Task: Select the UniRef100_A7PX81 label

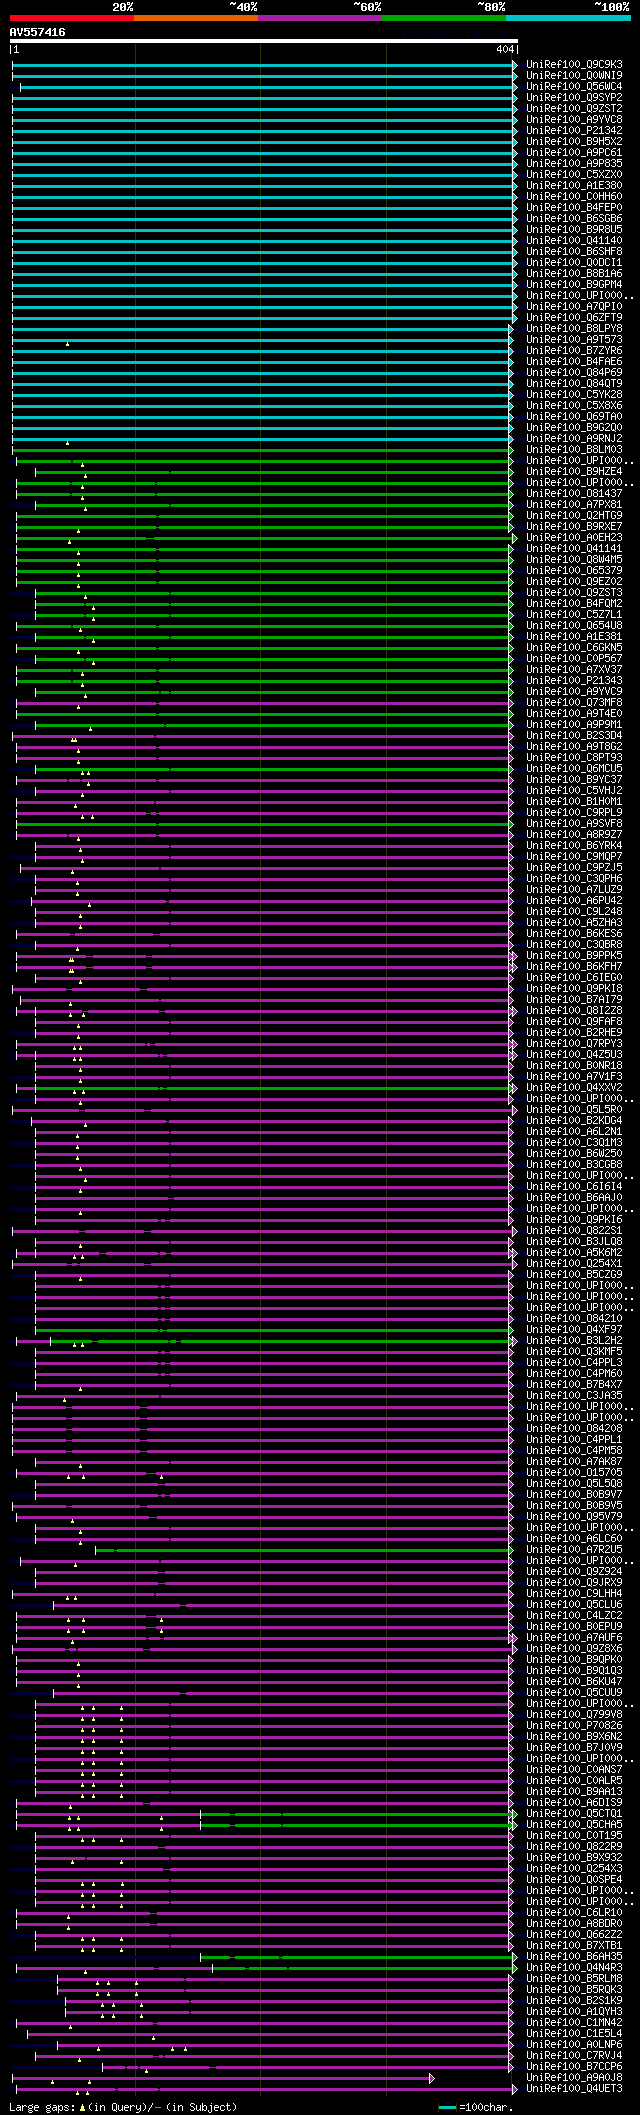Action: (574, 505)
